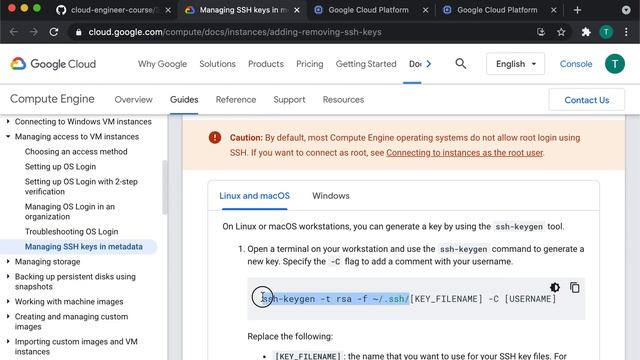
Task: Reload the page with refresh icon
Action: (54, 32)
